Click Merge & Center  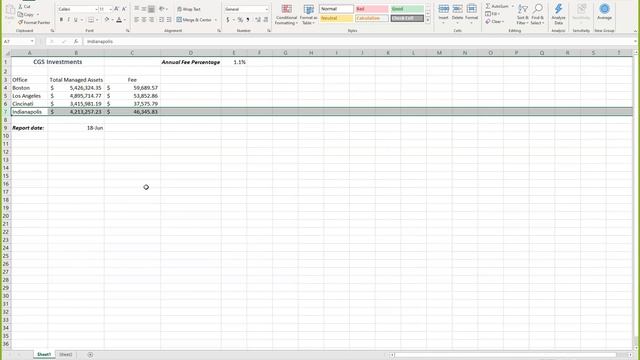click(194, 20)
